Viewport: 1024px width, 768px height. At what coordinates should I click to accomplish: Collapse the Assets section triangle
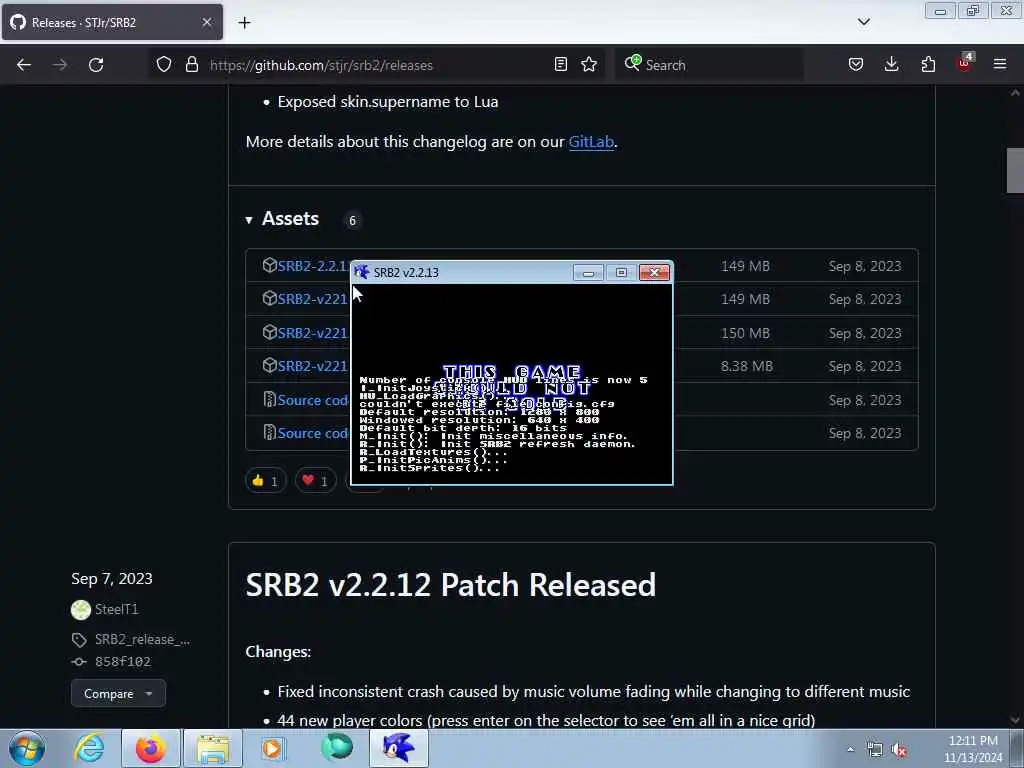(249, 220)
